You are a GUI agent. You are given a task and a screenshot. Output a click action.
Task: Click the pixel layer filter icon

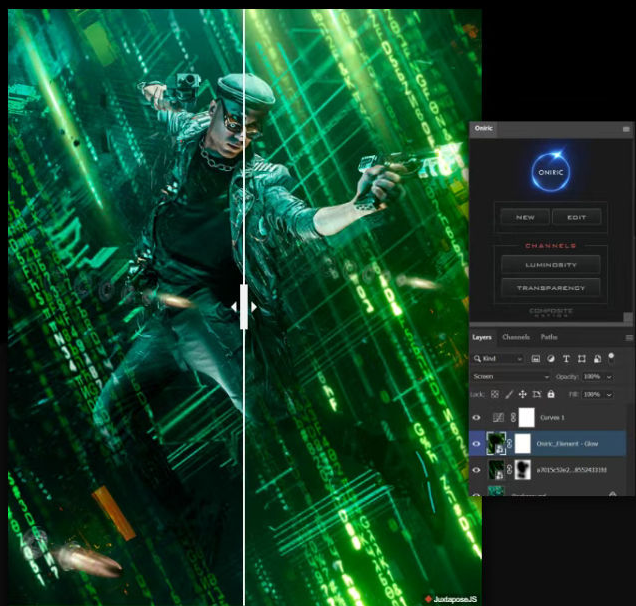[x=536, y=358]
